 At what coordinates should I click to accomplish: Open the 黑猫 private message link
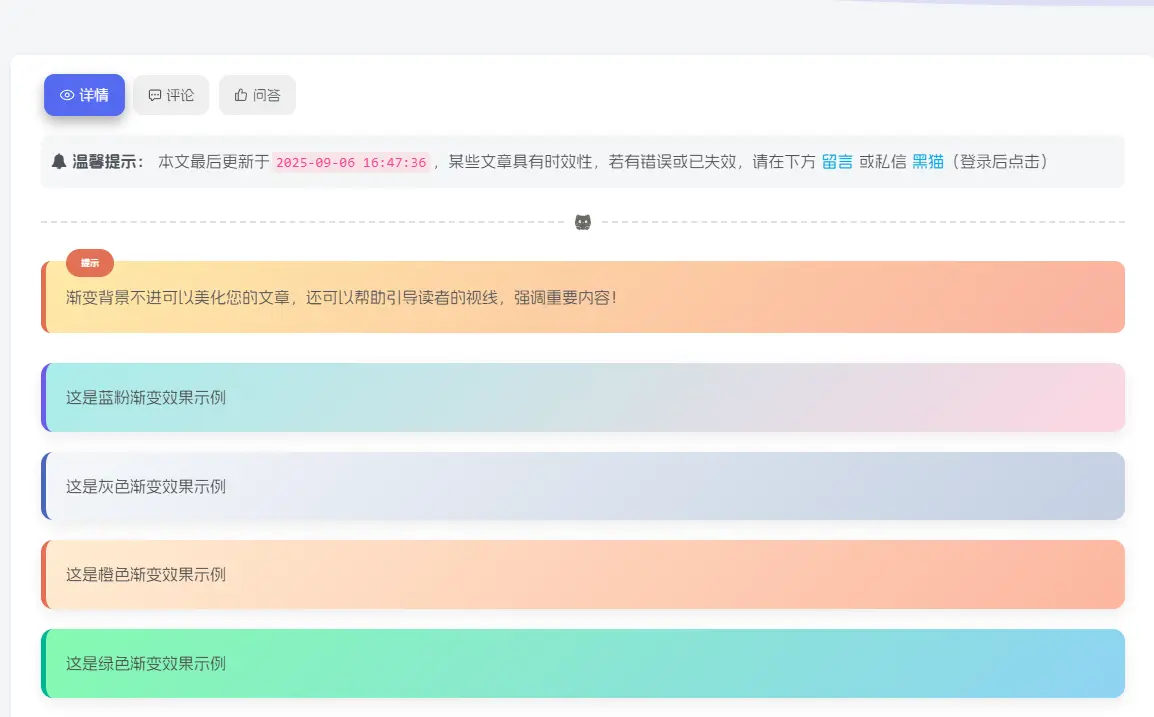(x=927, y=162)
